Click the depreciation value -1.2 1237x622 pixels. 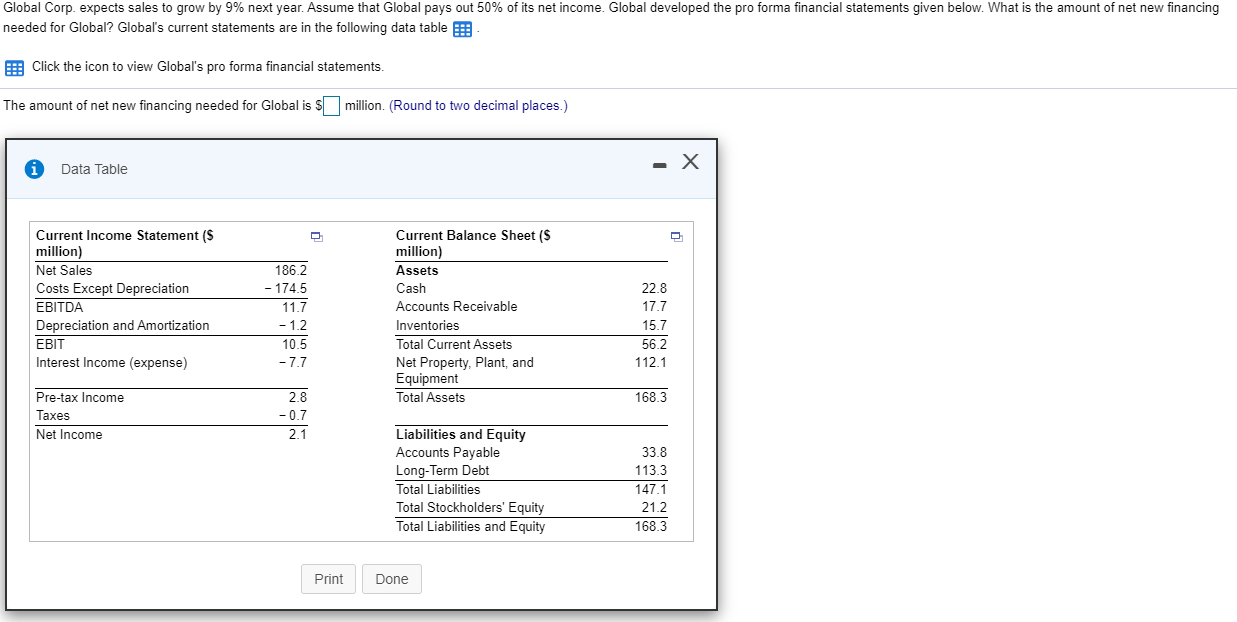[293, 326]
